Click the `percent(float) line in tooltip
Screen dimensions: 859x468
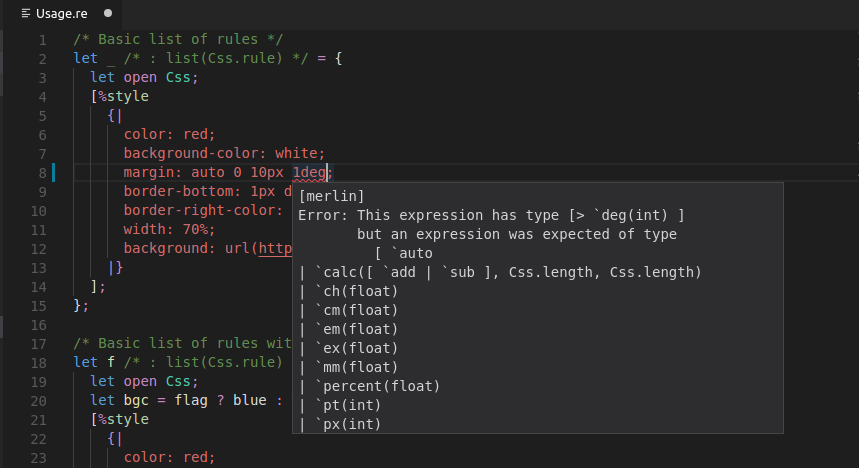coord(369,386)
